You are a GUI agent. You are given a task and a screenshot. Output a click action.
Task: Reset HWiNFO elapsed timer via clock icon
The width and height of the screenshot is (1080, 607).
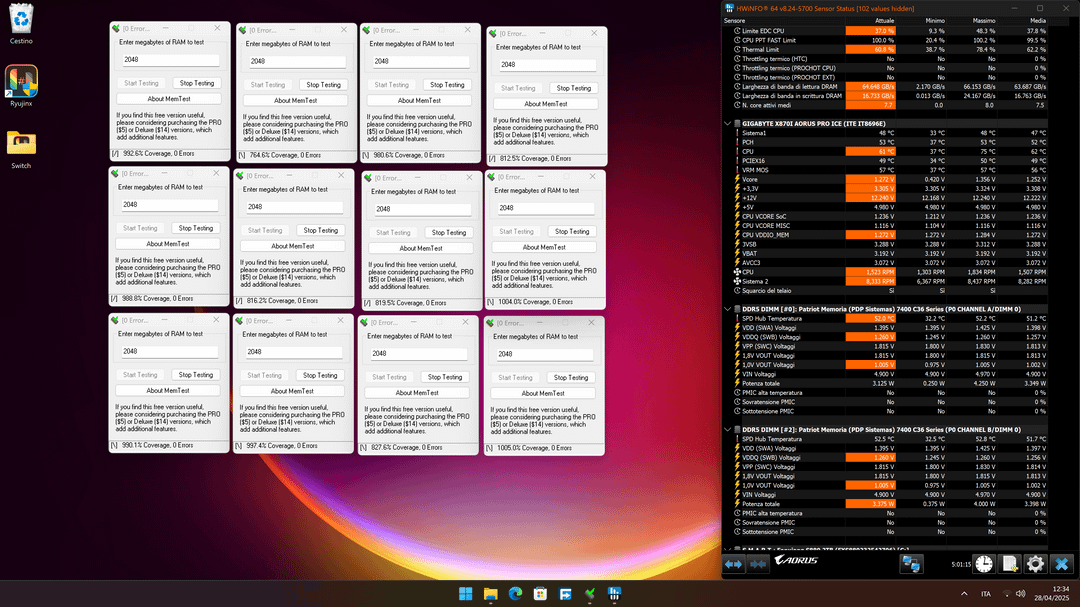[x=984, y=564]
